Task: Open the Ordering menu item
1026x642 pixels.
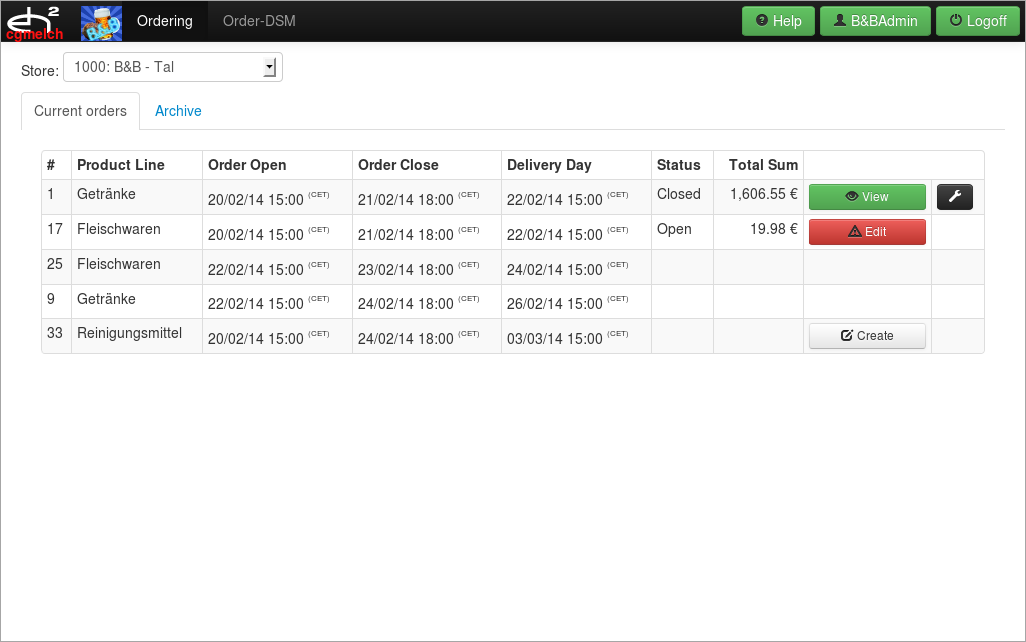Action: click(164, 21)
